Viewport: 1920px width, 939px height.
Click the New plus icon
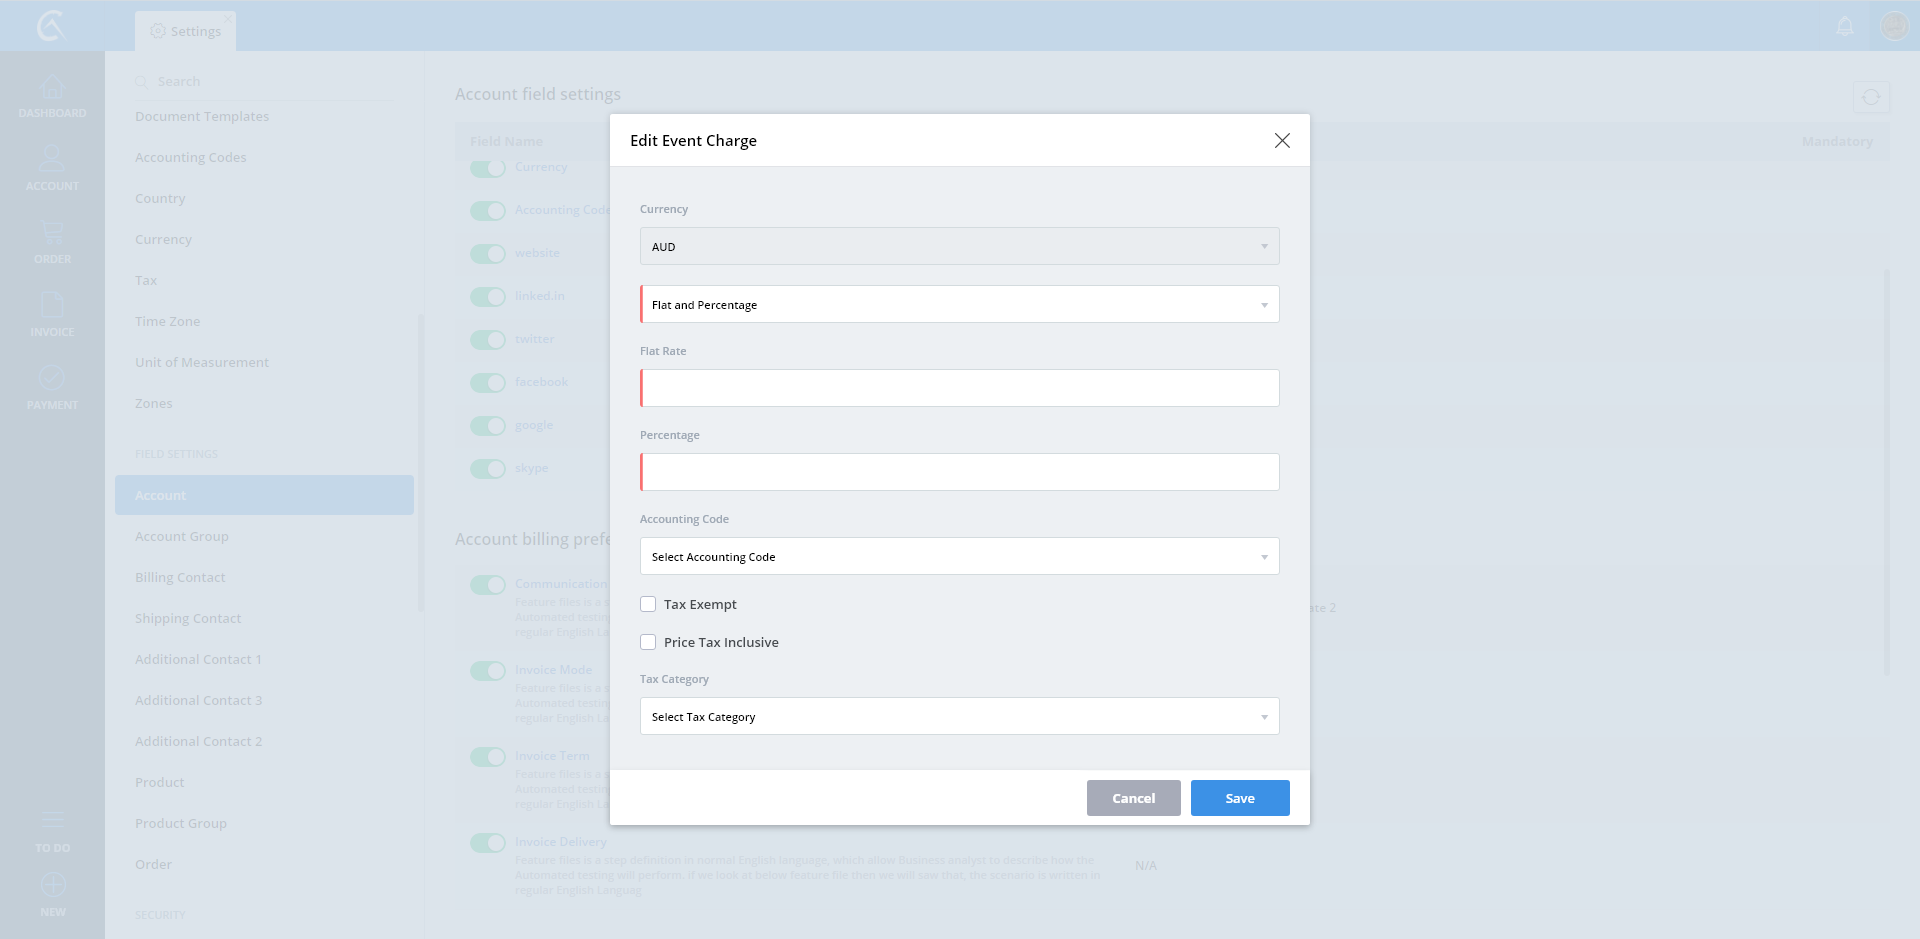[53, 885]
